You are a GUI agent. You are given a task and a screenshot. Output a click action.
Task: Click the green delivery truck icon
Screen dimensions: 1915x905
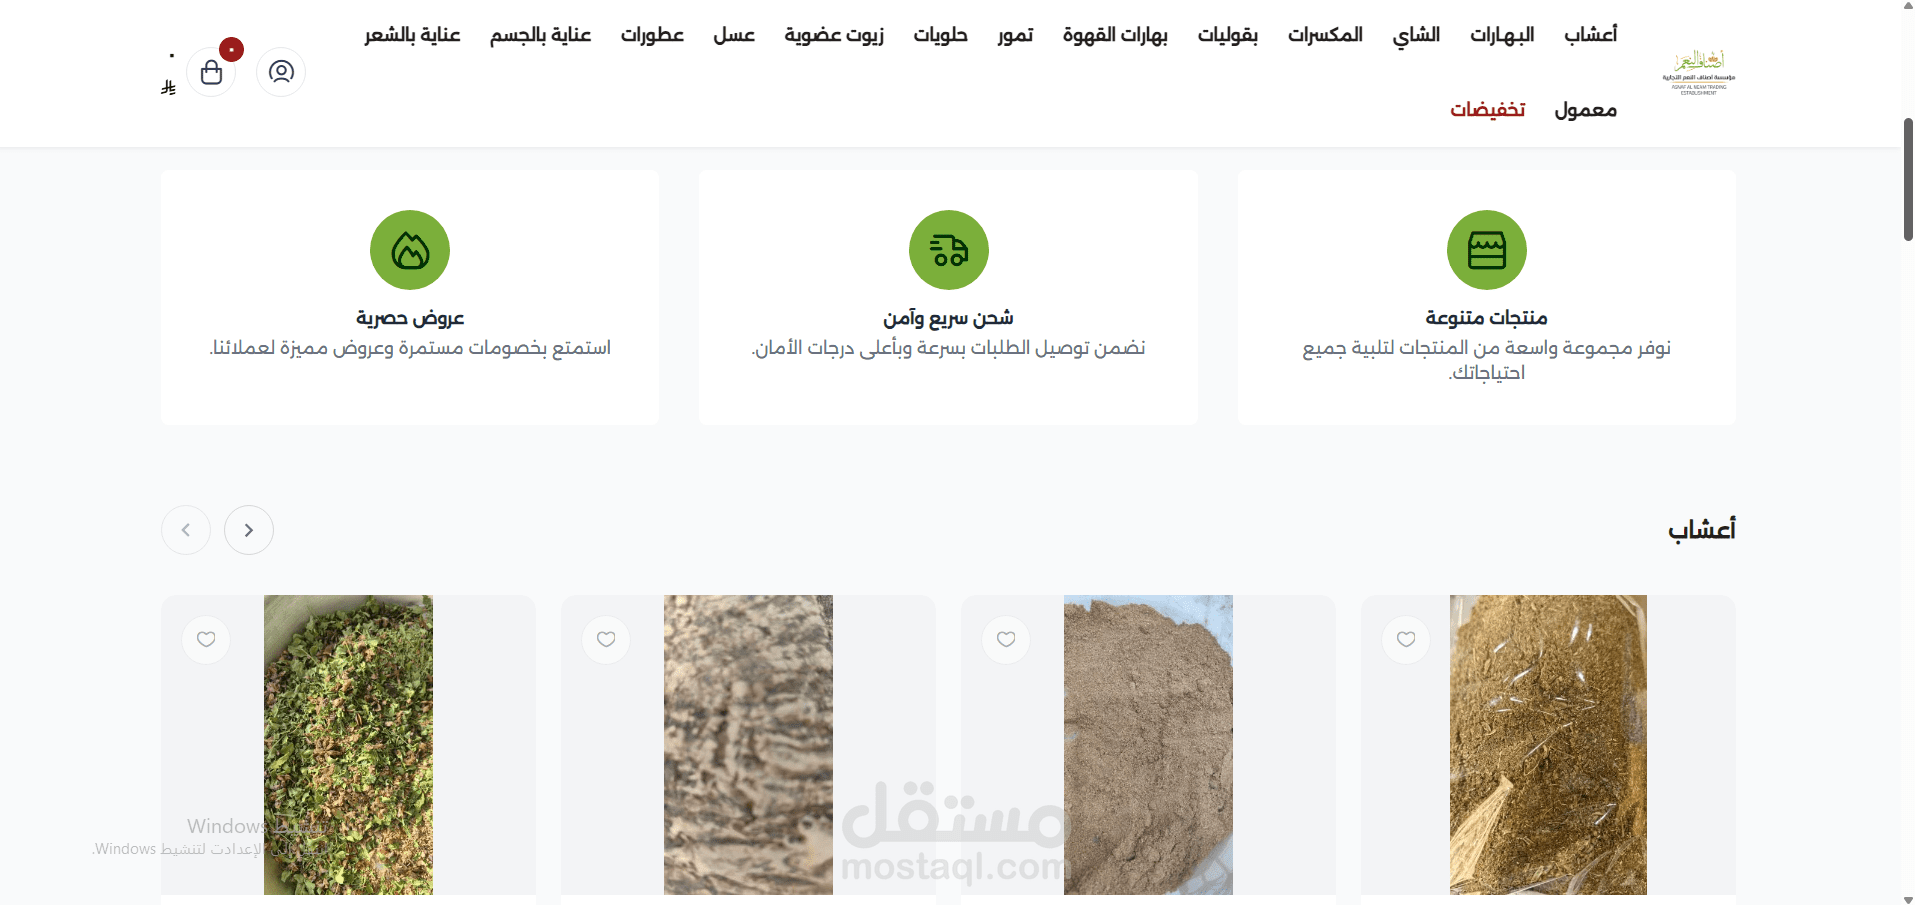pyautogui.click(x=949, y=250)
